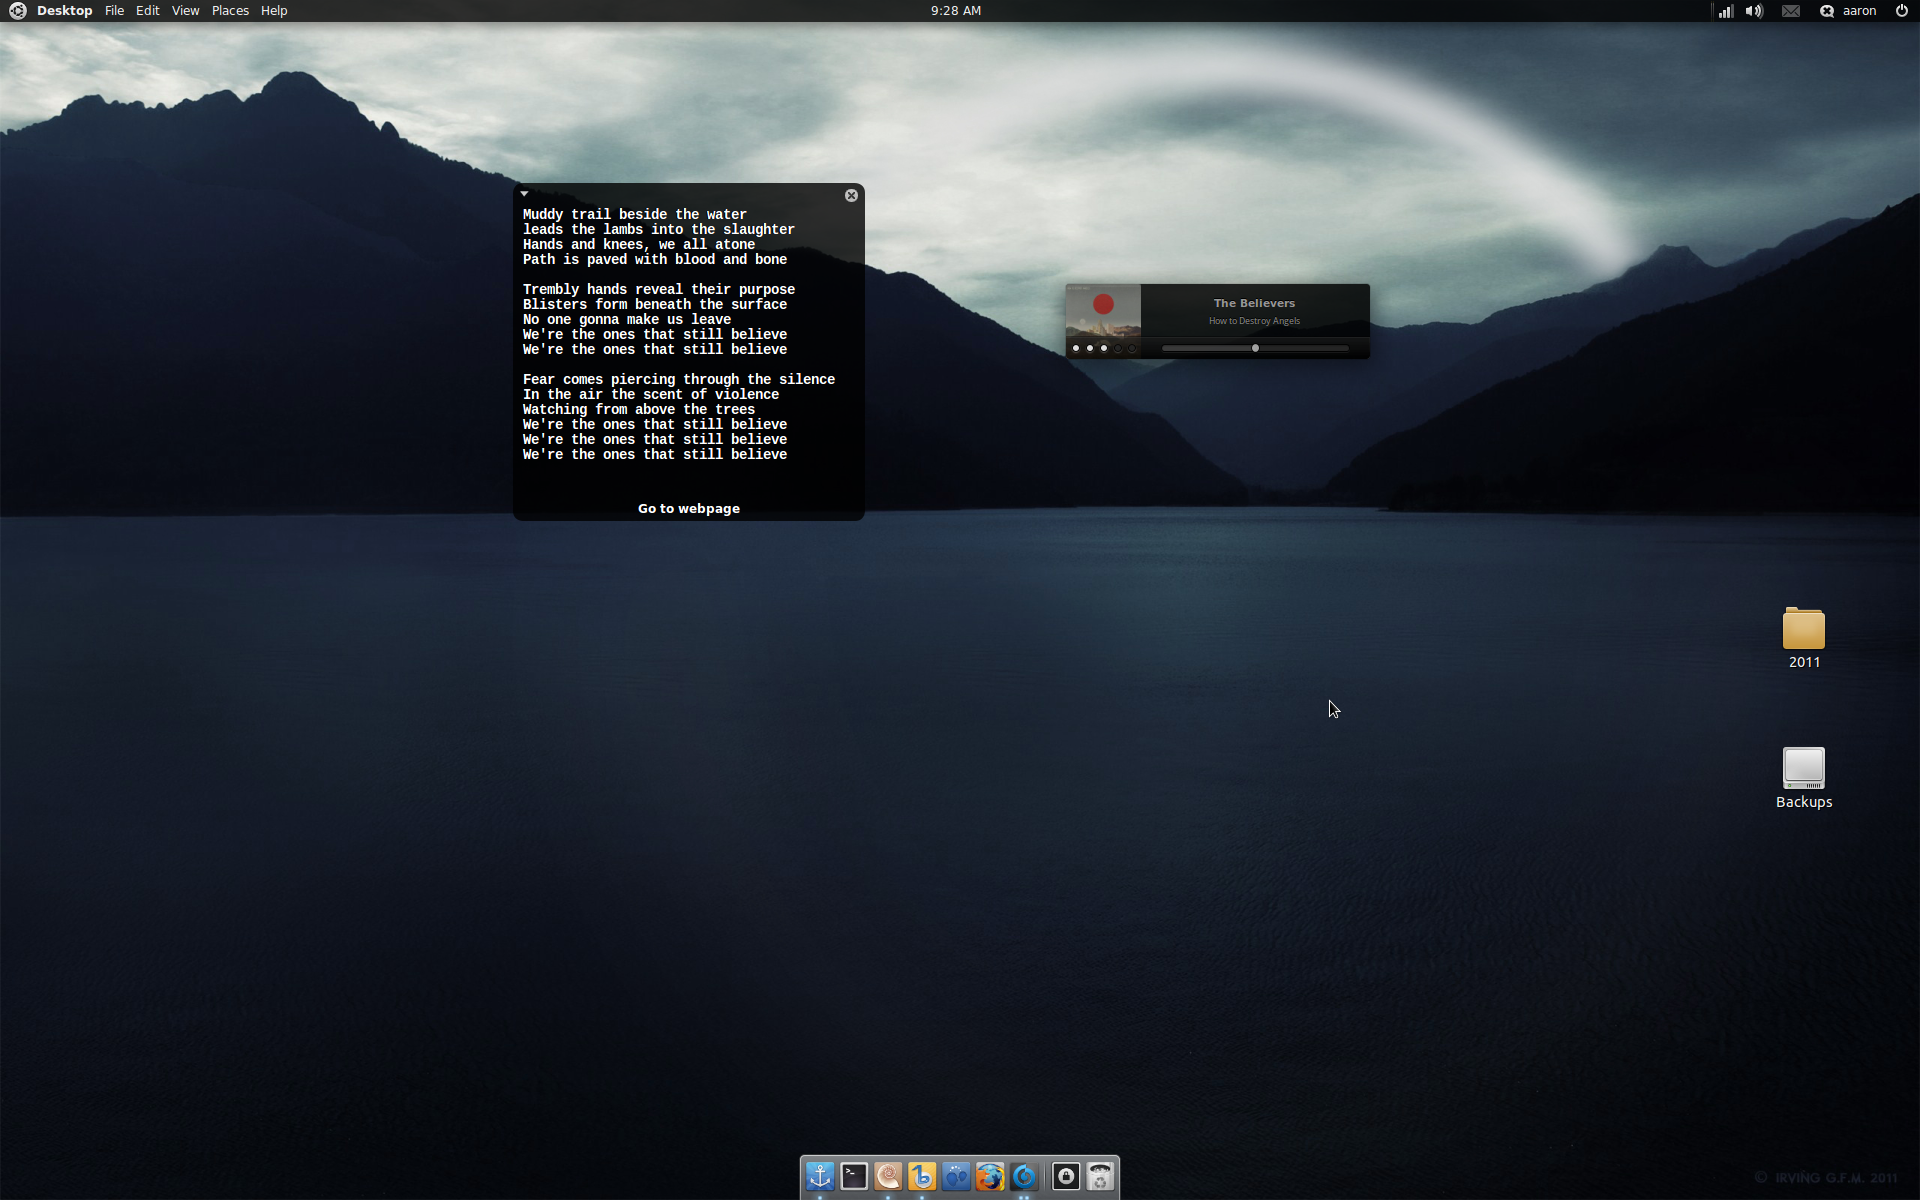The height and width of the screenshot is (1200, 1920).
Task: Set the song rating to three dots
Action: point(1104,348)
